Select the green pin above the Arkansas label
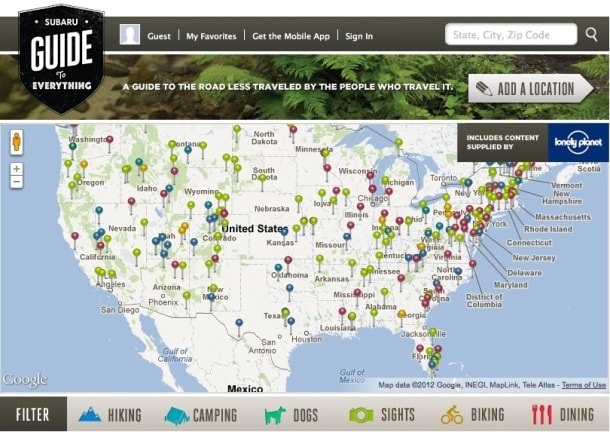This screenshot has height=432, width=610. [320, 258]
